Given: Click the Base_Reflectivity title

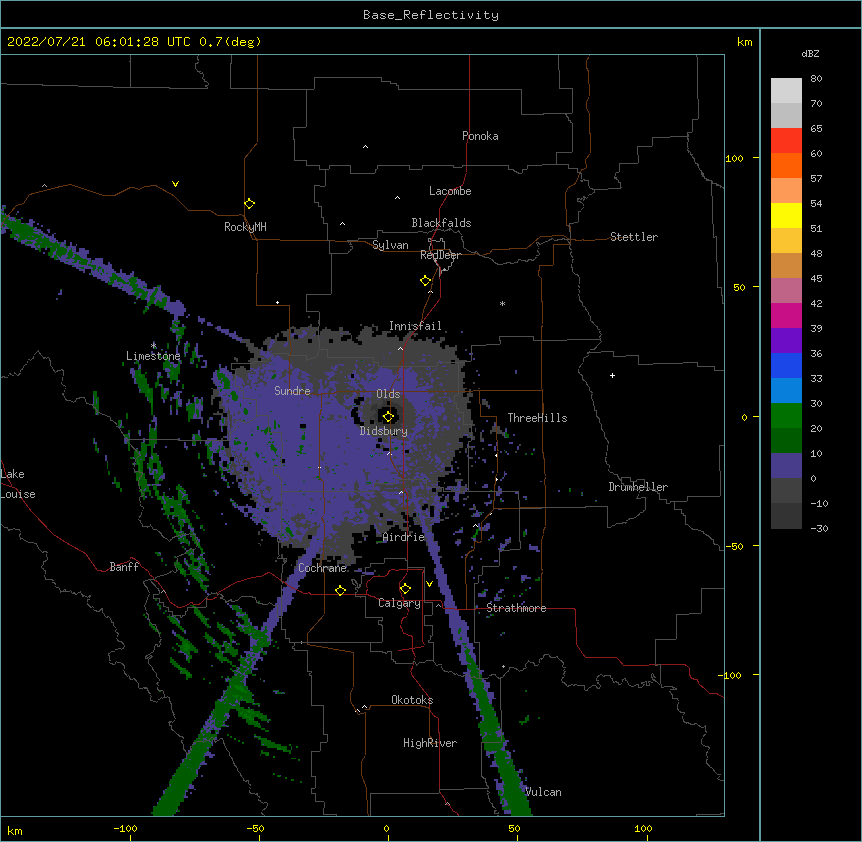Looking at the screenshot, I should [431, 15].
